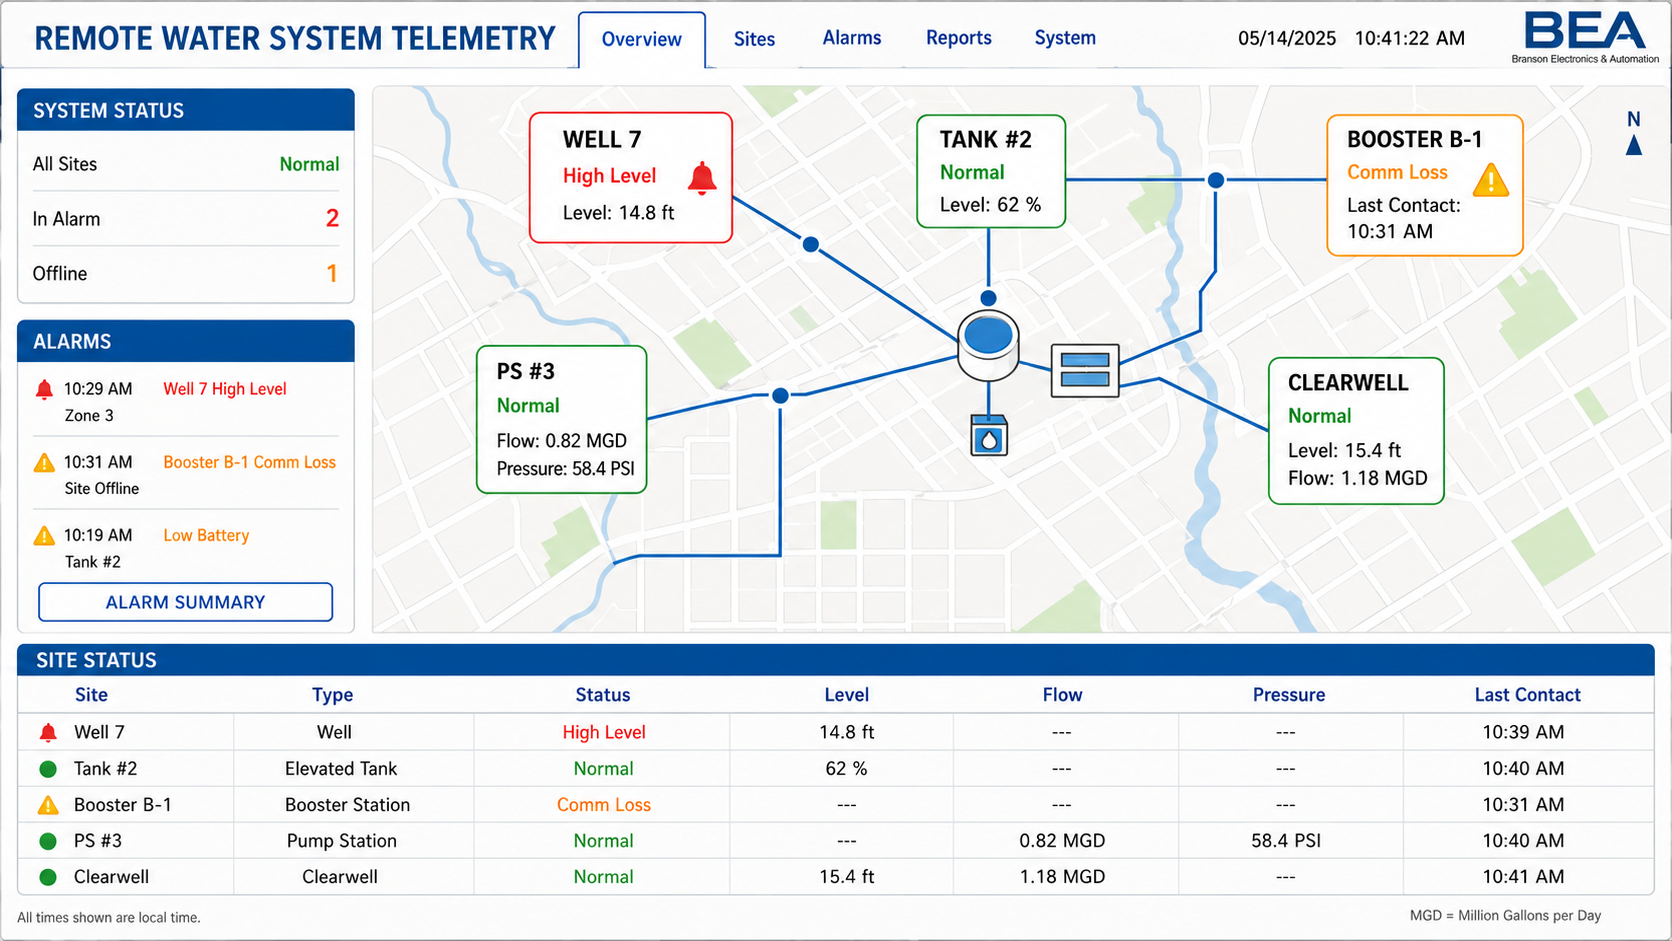
Task: Open the Sites tab
Action: click(754, 39)
